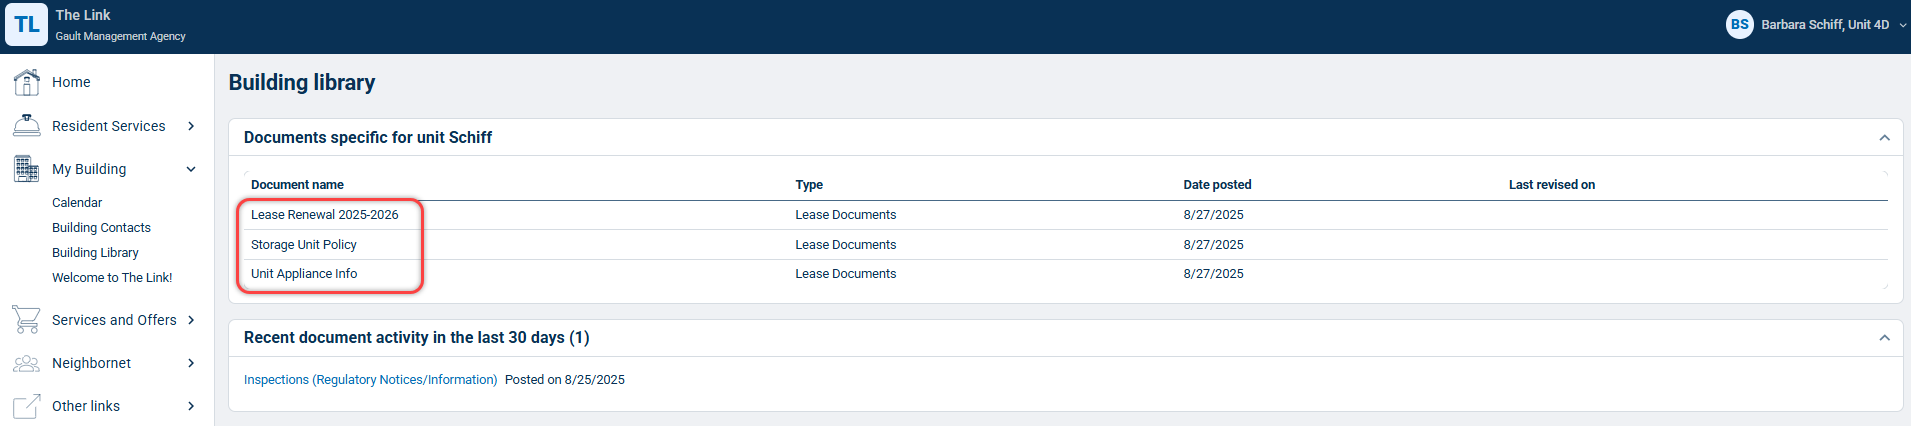This screenshot has width=1911, height=426.
Task: Sort by Type column header
Action: pyautogui.click(x=809, y=185)
